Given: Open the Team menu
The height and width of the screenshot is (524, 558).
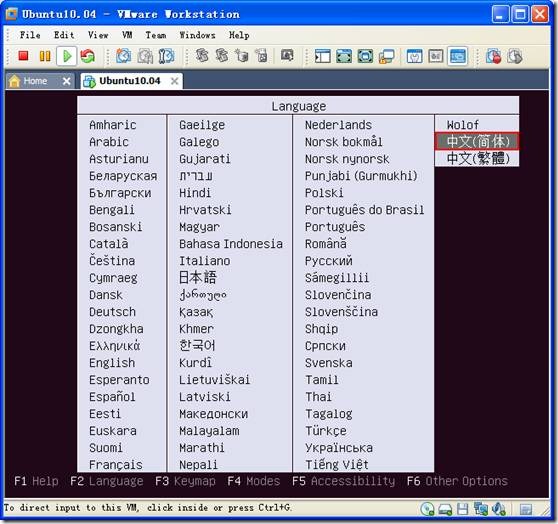Looking at the screenshot, I should tap(156, 35).
